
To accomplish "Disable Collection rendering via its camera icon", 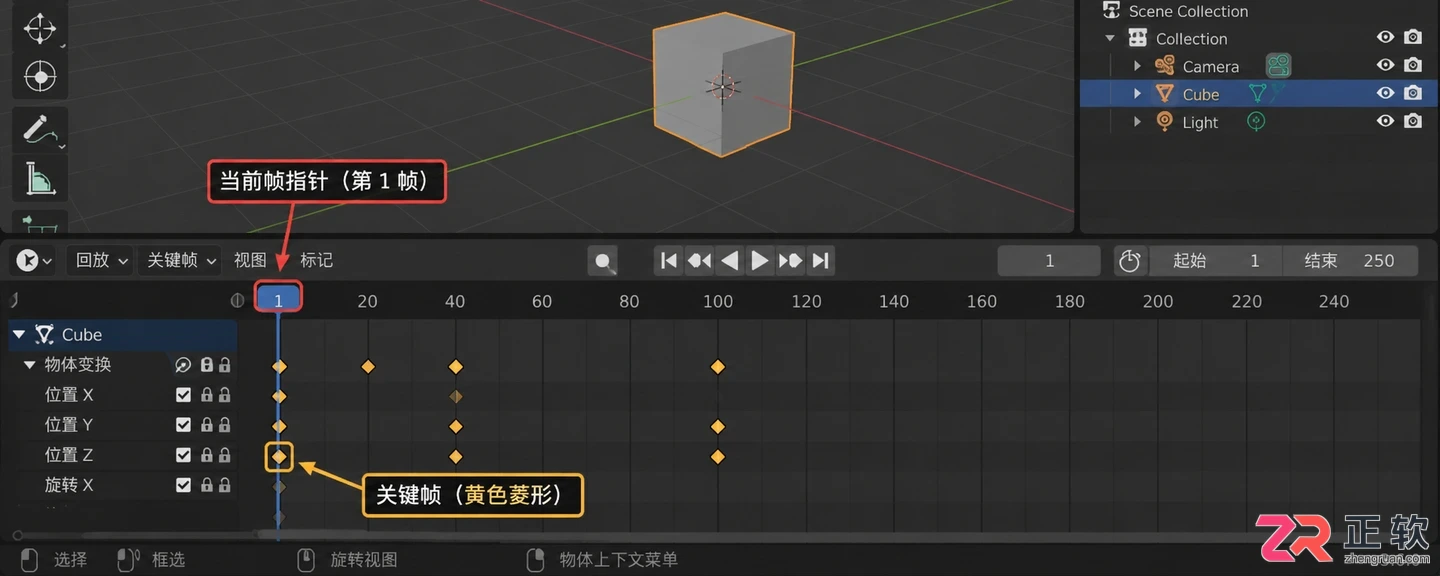I will [x=1413, y=37].
